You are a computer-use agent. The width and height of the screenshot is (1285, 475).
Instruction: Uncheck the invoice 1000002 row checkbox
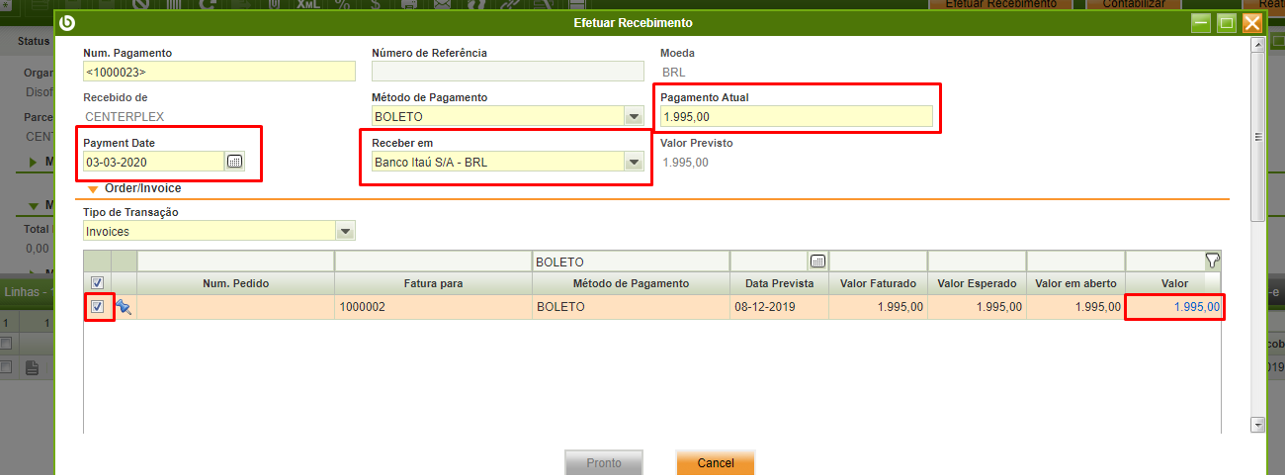tap(97, 307)
